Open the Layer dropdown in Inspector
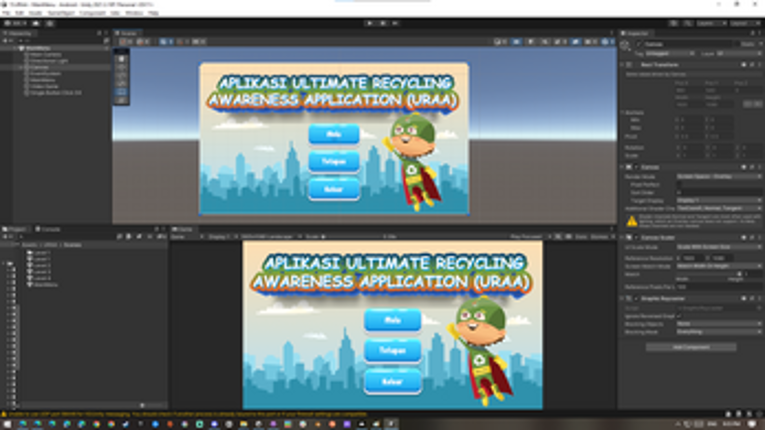The image size is (765, 430). click(x=739, y=54)
